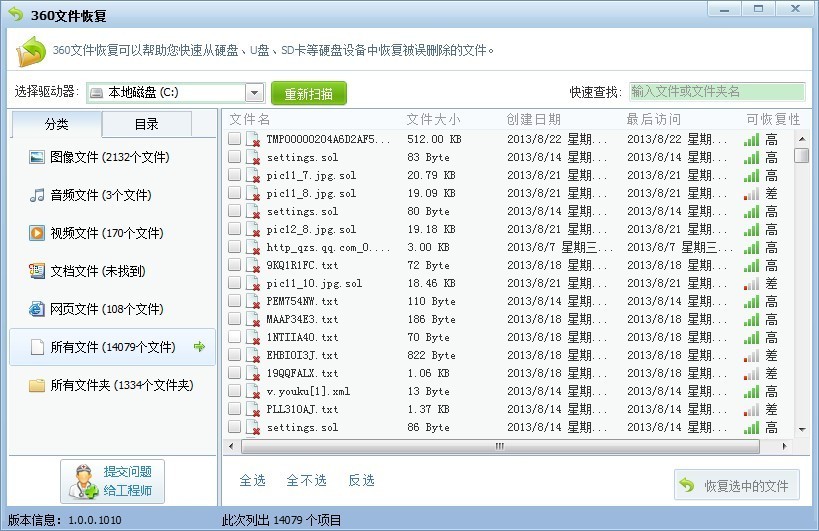This screenshot has height=531, width=819.
Task: Click the 重新扫描 rescan button
Action: 309,93
